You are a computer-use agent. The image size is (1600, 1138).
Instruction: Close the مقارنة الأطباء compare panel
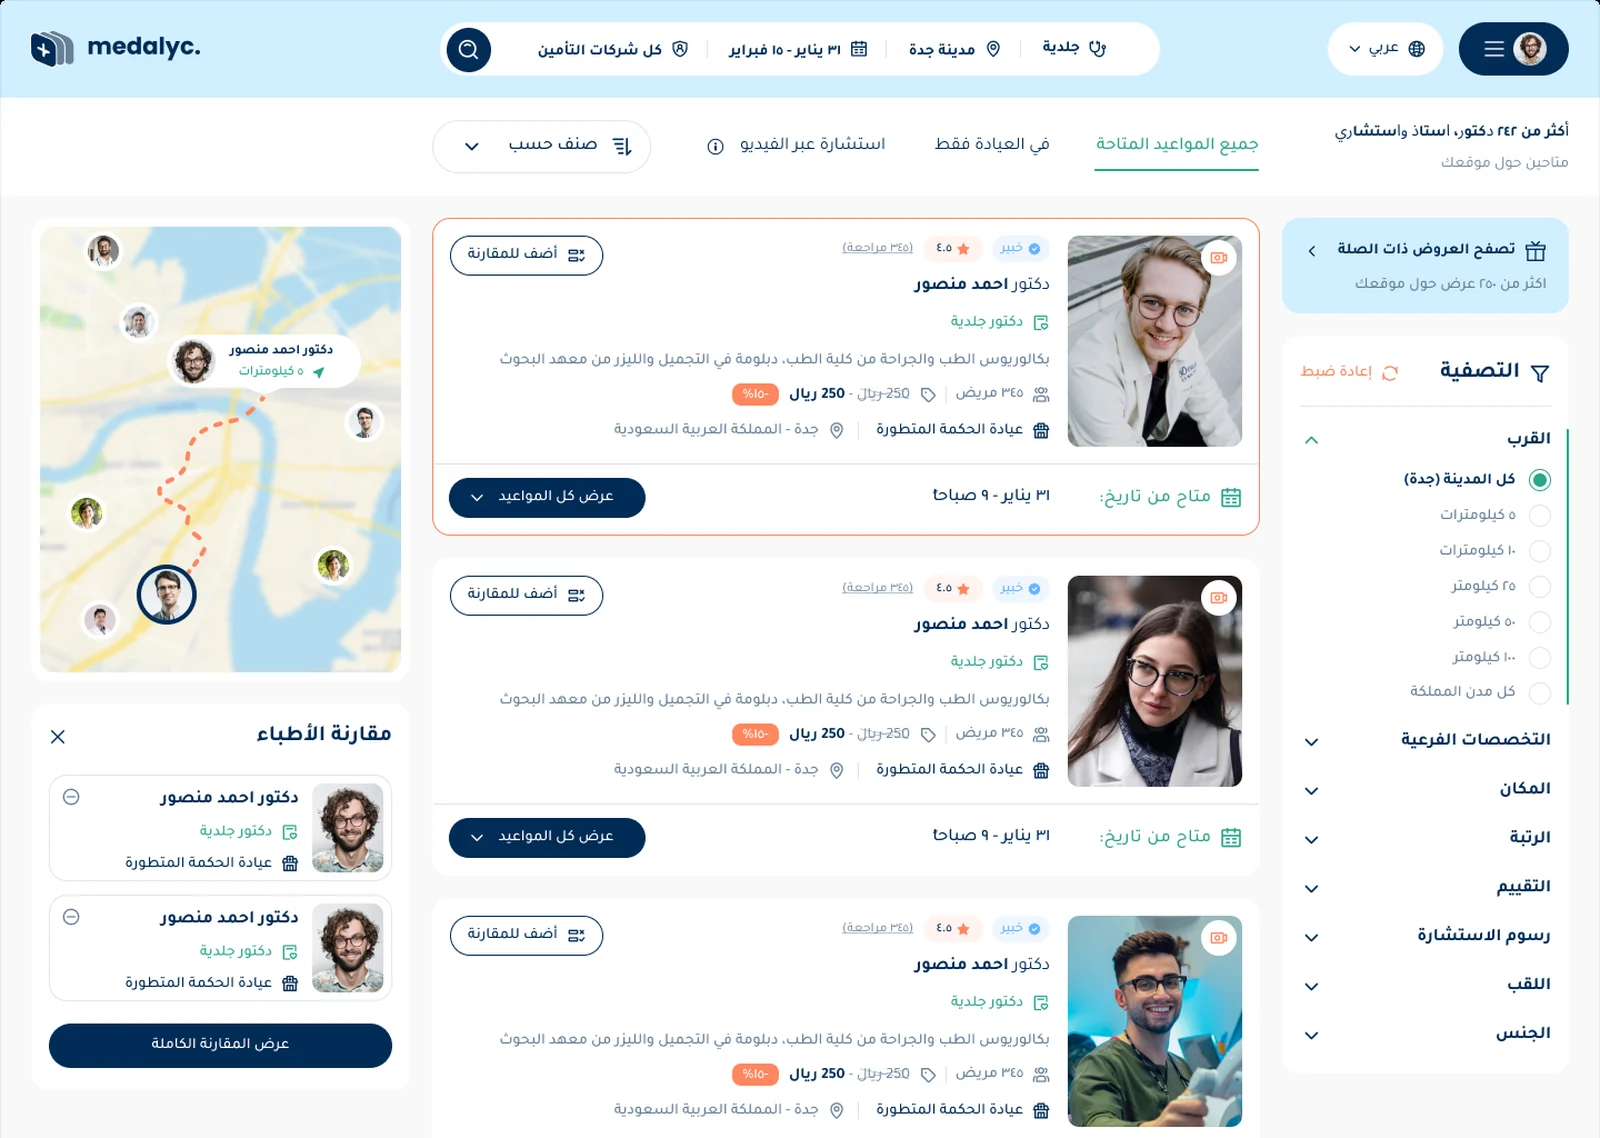pyautogui.click(x=58, y=737)
